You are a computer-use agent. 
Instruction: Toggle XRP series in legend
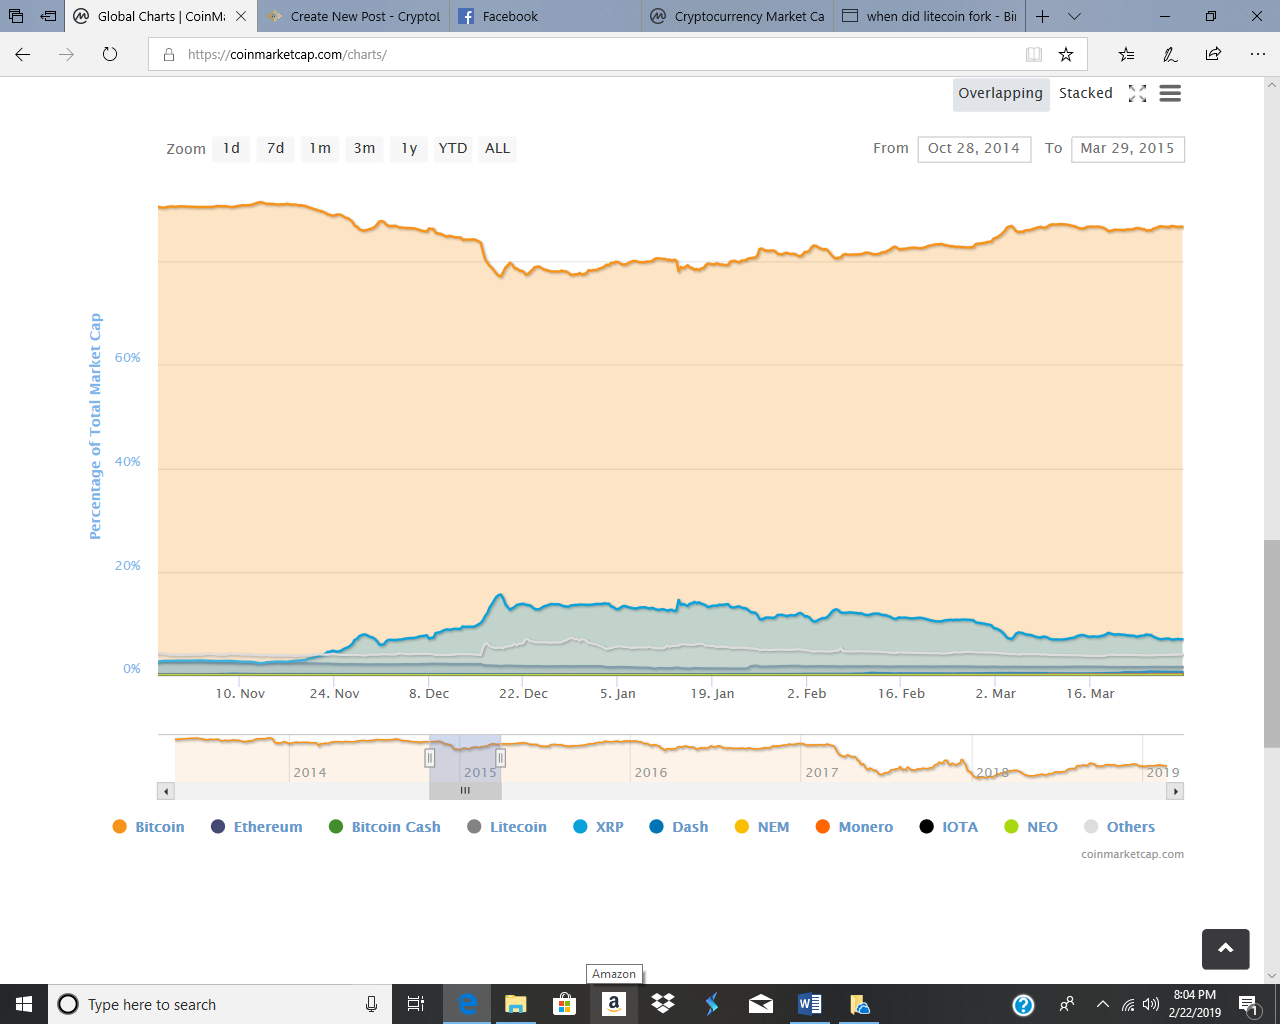coord(598,827)
